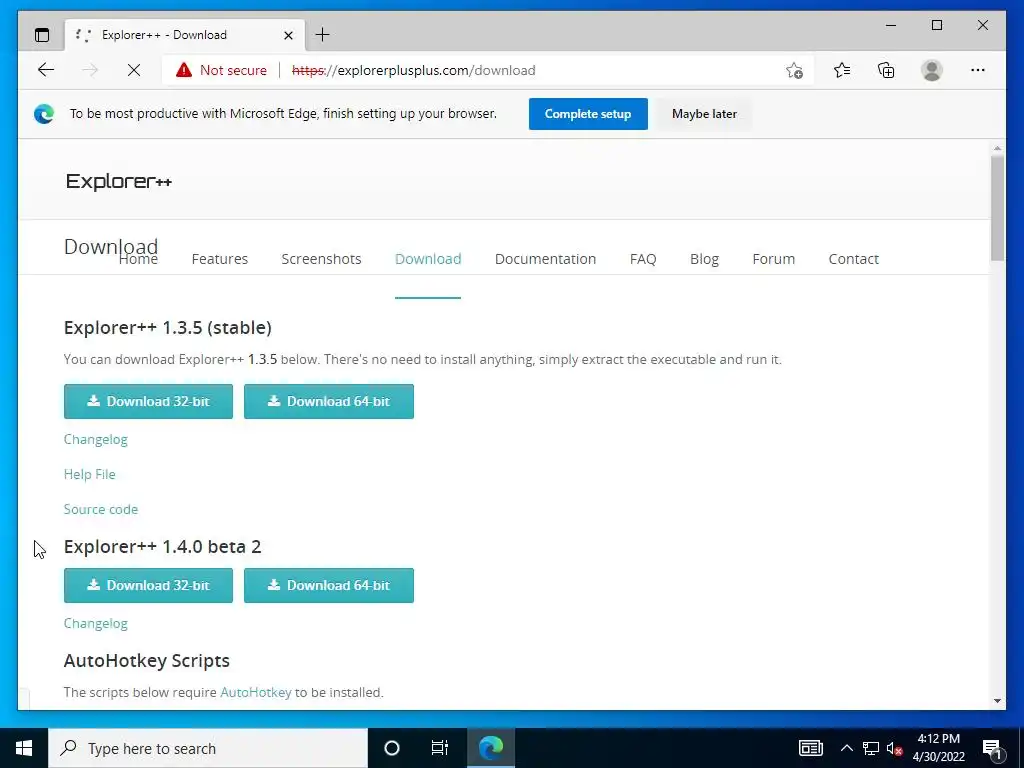This screenshot has width=1024, height=768.
Task: Stop loading the current page
Action: coord(134,70)
